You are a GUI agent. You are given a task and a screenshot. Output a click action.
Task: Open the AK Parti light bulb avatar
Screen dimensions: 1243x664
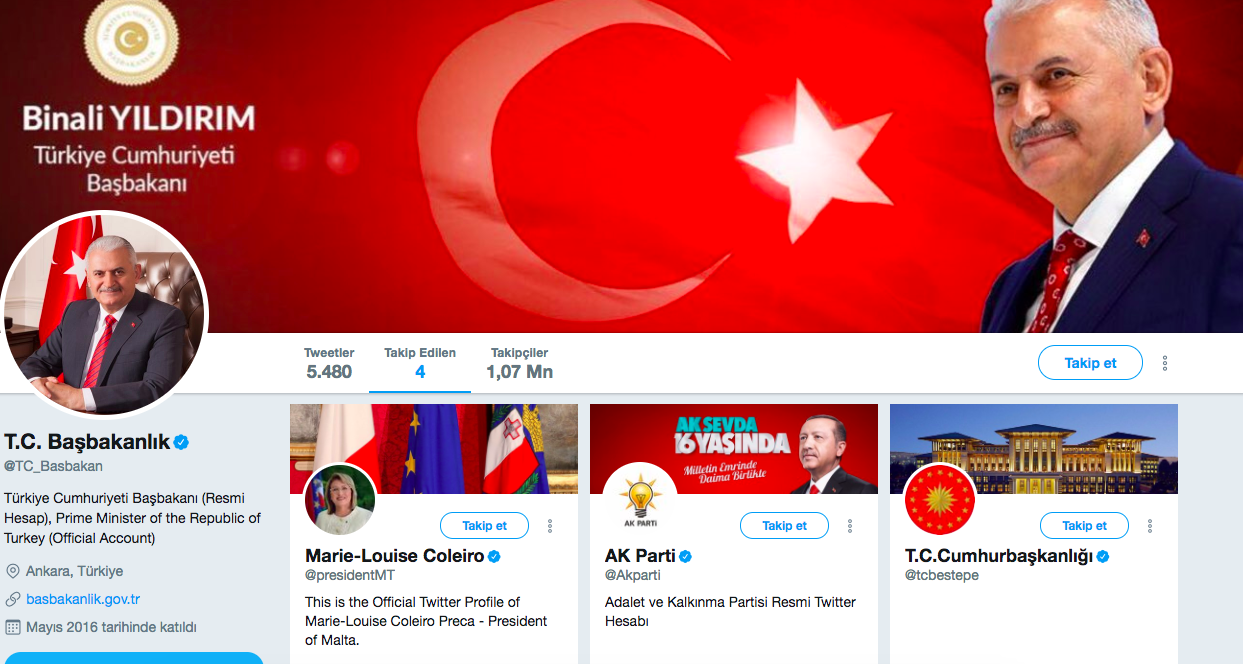[639, 500]
